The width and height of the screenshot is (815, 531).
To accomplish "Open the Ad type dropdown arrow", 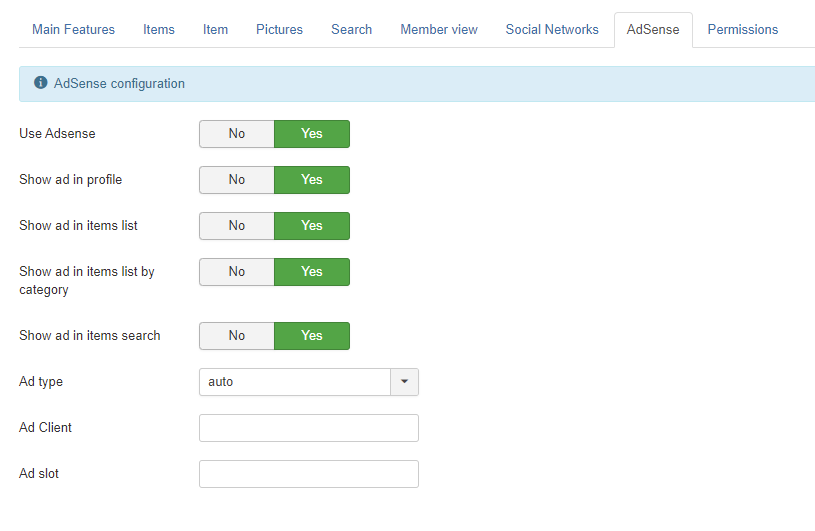I will (404, 382).
